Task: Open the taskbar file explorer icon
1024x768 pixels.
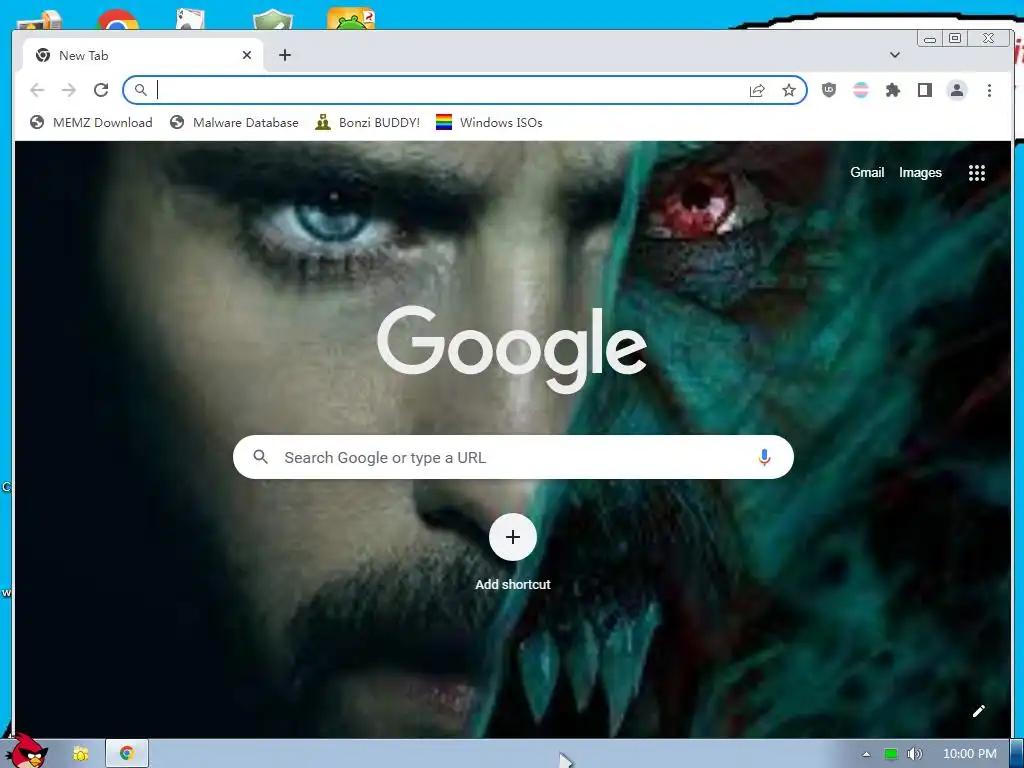Action: pos(80,754)
